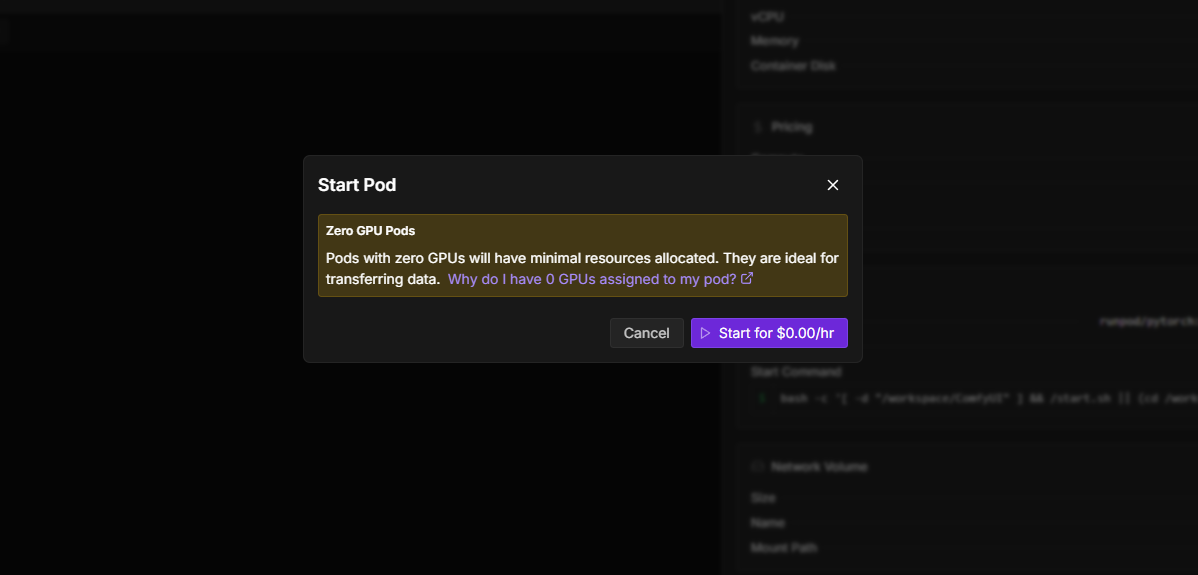Click the Network Volume section header
1198x575 pixels.
point(818,467)
